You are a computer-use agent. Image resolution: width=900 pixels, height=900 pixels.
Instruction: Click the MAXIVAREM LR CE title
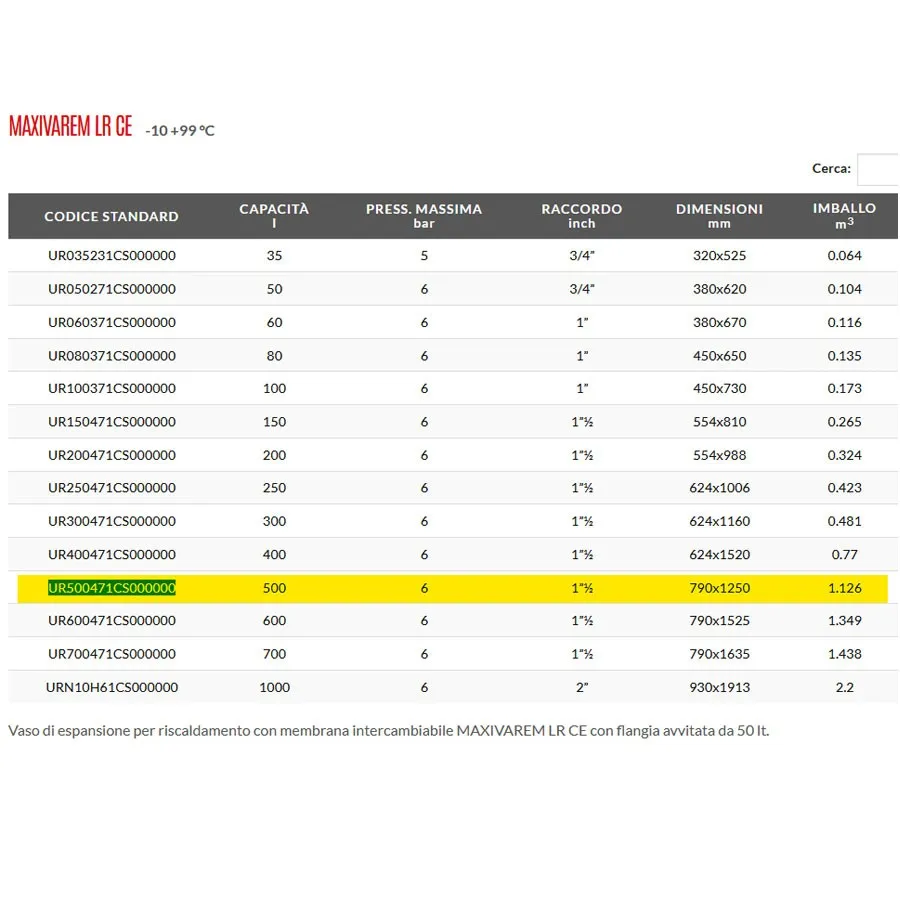[71, 126]
